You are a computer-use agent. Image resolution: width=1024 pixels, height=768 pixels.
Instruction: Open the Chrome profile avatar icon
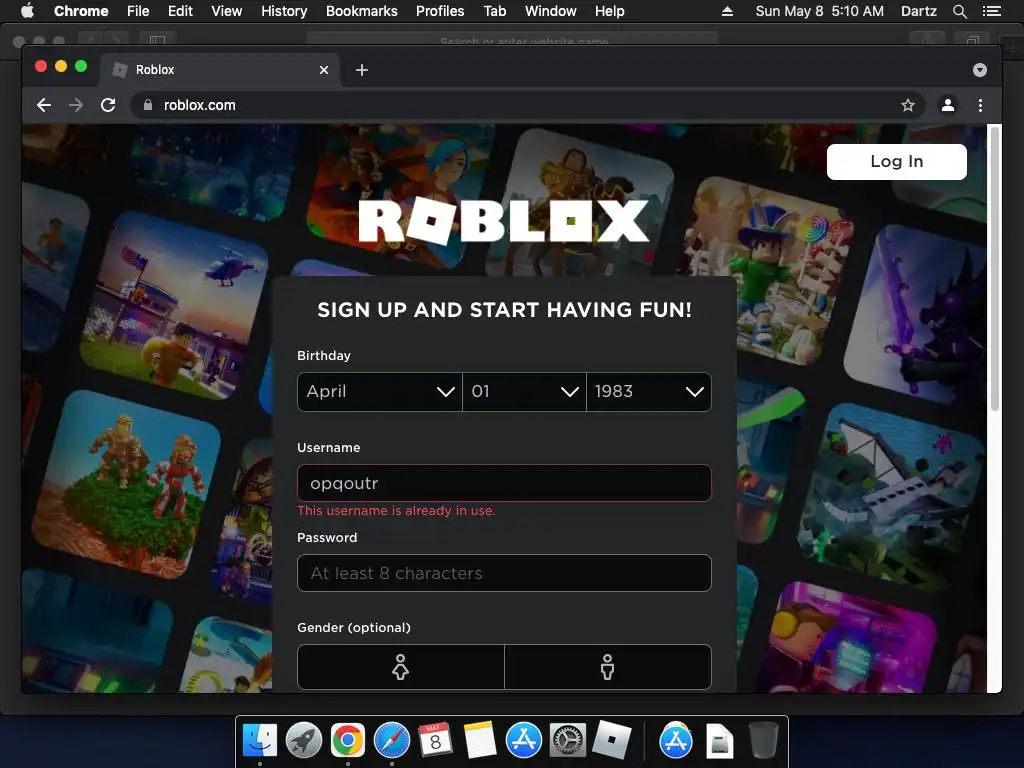point(948,105)
